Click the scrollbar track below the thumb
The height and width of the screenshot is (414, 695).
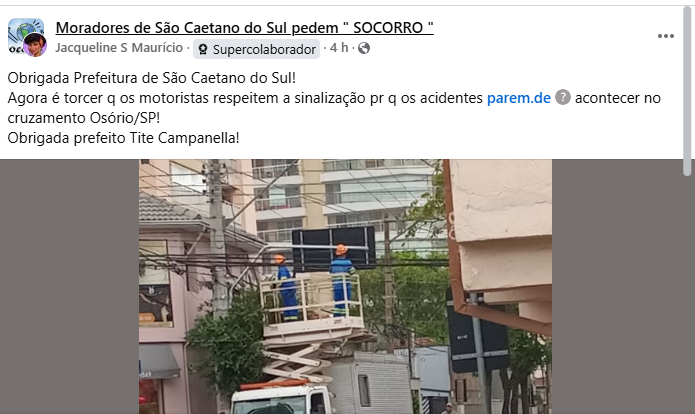687,295
